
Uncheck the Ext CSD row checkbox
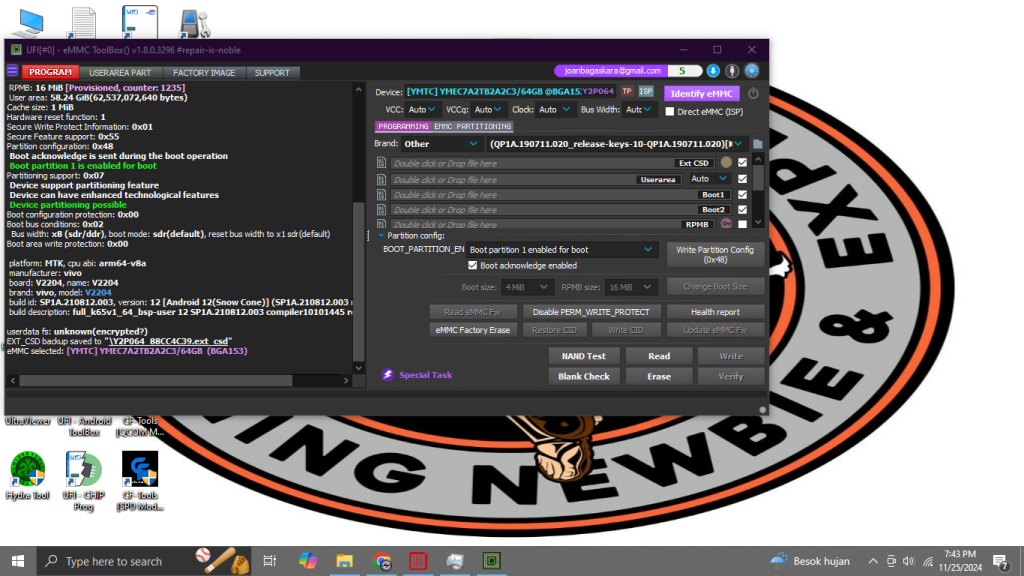point(743,163)
